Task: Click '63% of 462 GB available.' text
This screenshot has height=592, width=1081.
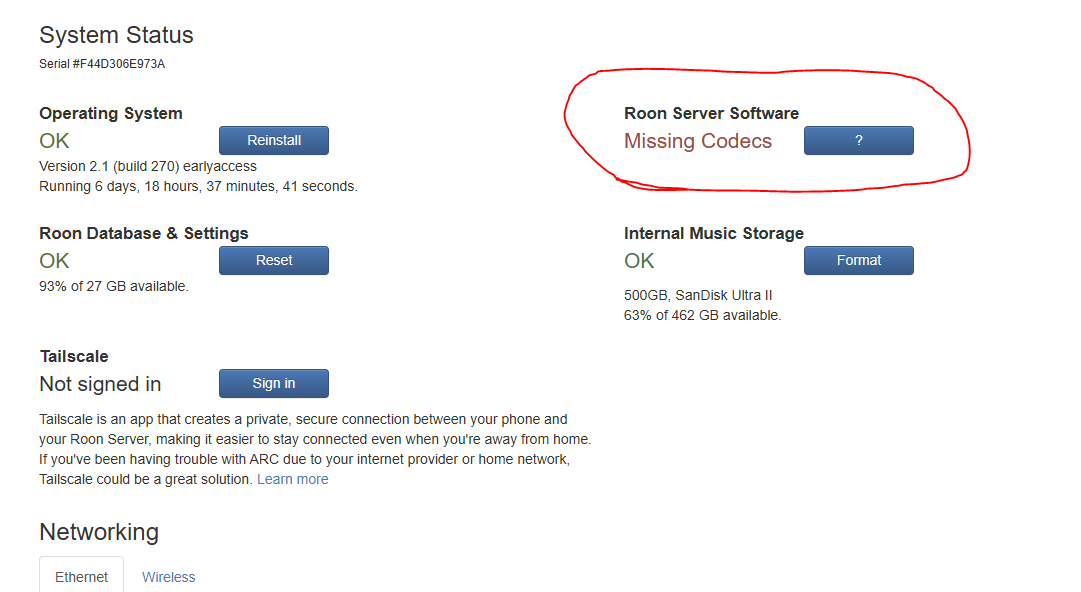Action: [703, 315]
